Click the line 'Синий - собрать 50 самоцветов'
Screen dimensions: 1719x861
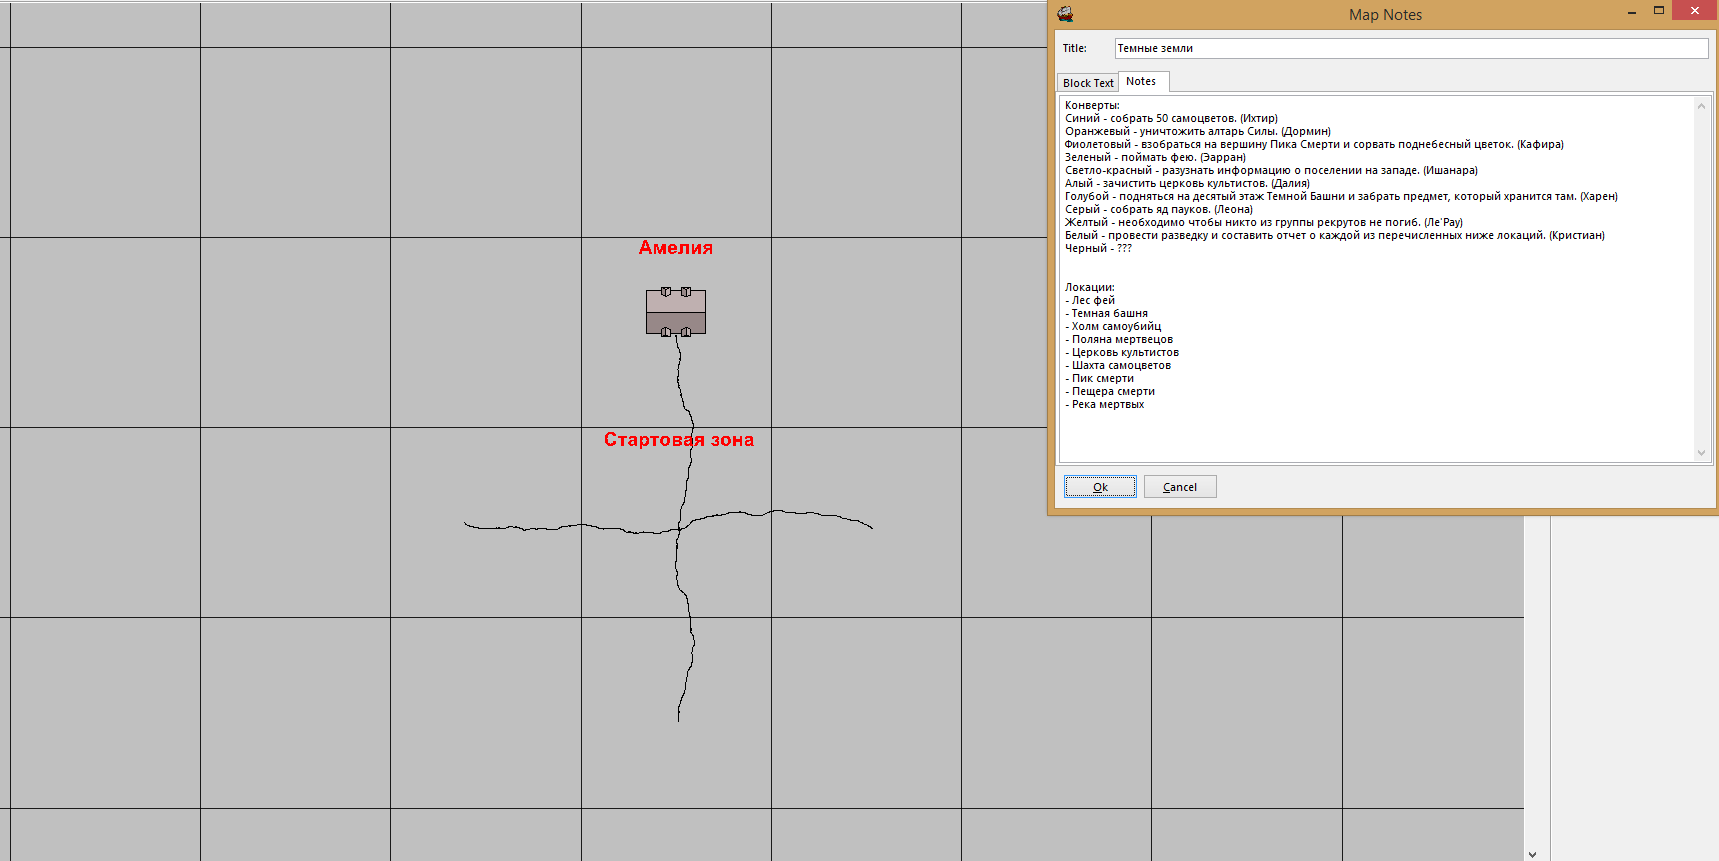click(x=1171, y=118)
